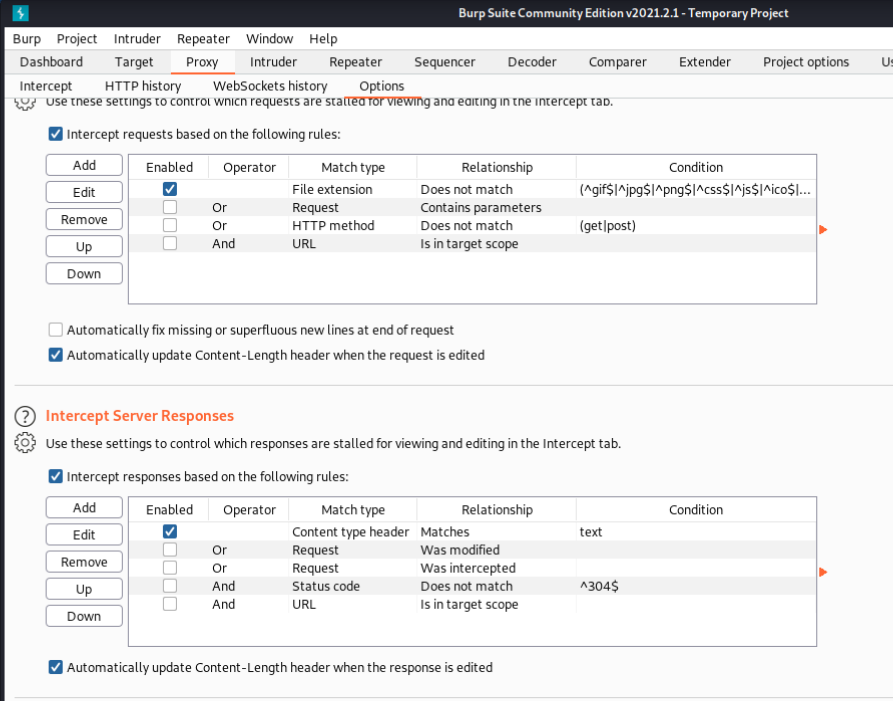Open the Intruder menu in menu bar

[137, 39]
